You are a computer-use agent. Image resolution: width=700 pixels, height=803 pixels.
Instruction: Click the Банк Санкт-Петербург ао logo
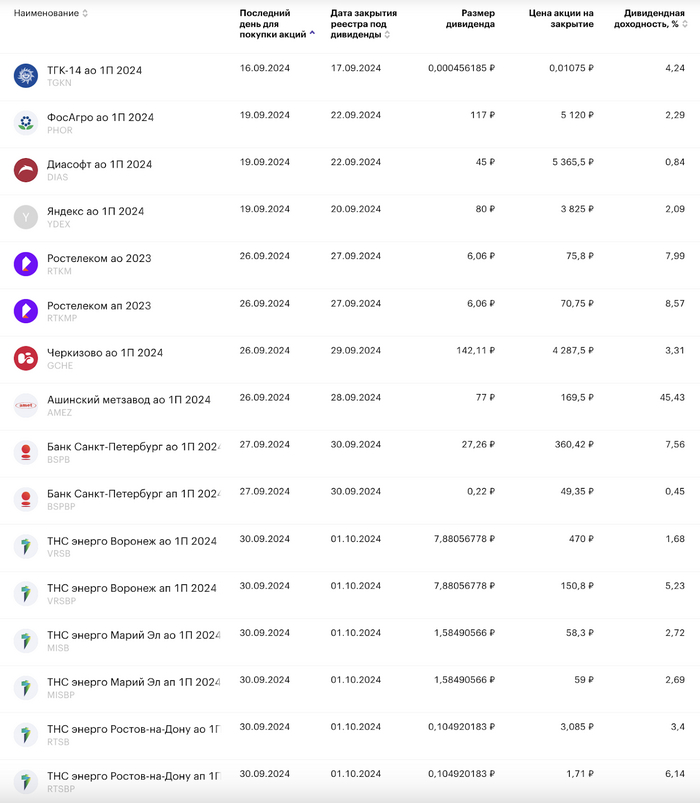click(25, 451)
